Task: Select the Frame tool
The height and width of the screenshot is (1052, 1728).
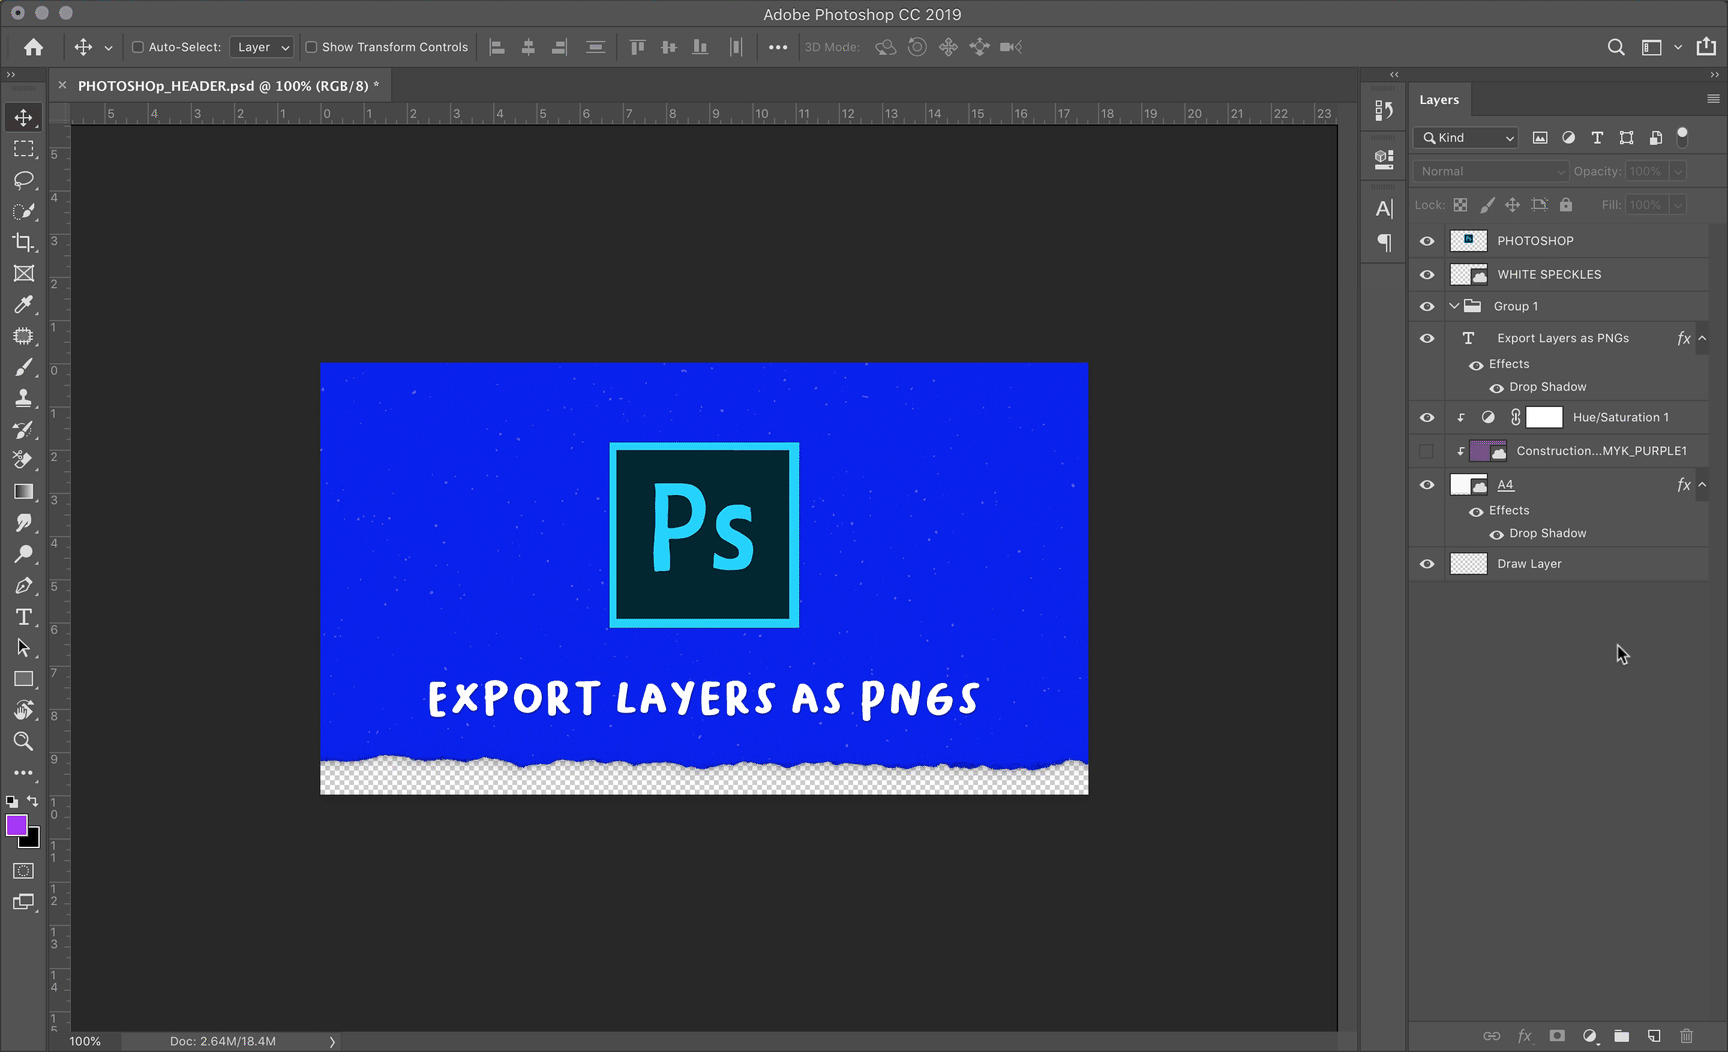Action: coord(23,273)
